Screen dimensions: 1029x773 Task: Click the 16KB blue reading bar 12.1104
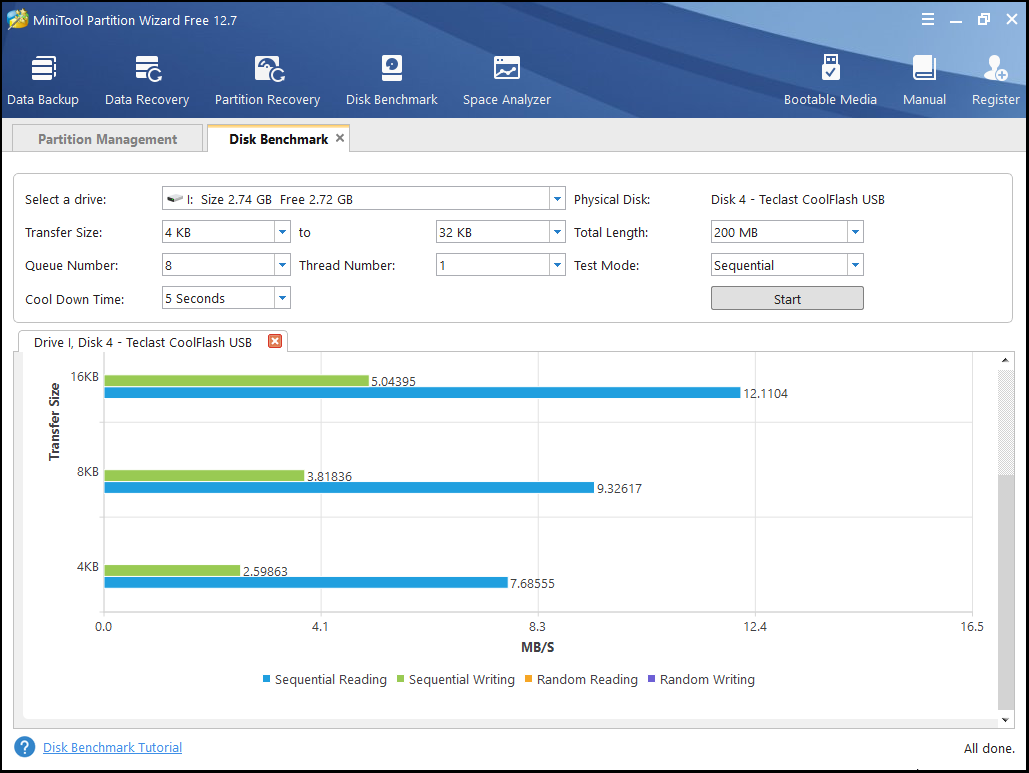click(422, 392)
